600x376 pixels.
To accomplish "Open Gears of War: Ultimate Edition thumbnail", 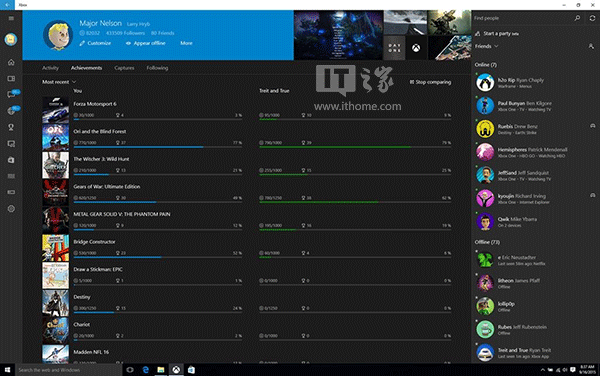I will [x=55, y=192].
